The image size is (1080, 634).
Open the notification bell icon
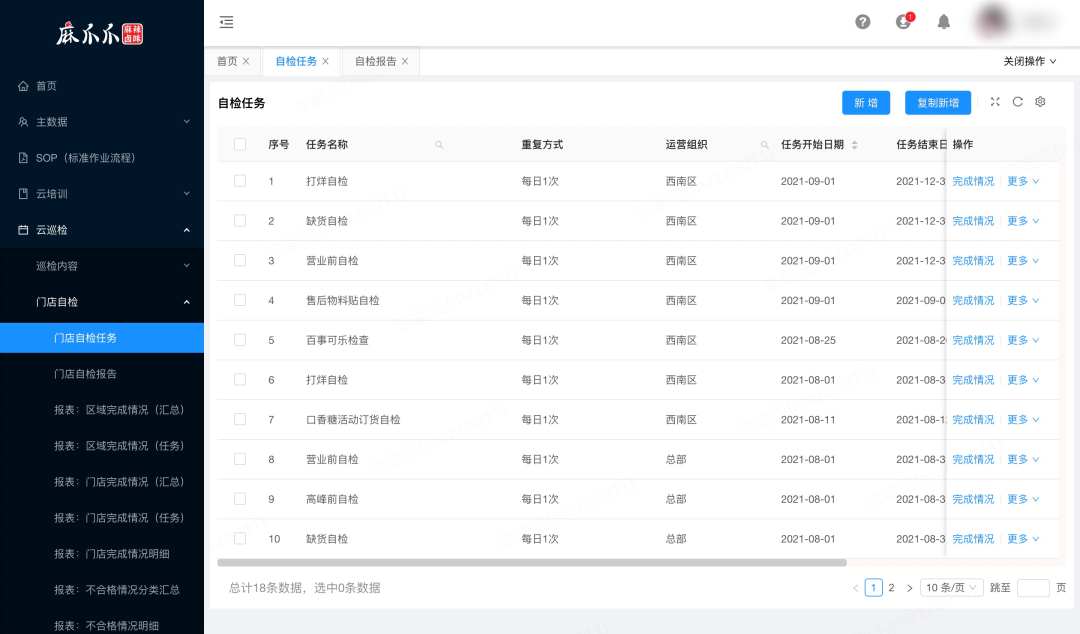click(x=944, y=22)
